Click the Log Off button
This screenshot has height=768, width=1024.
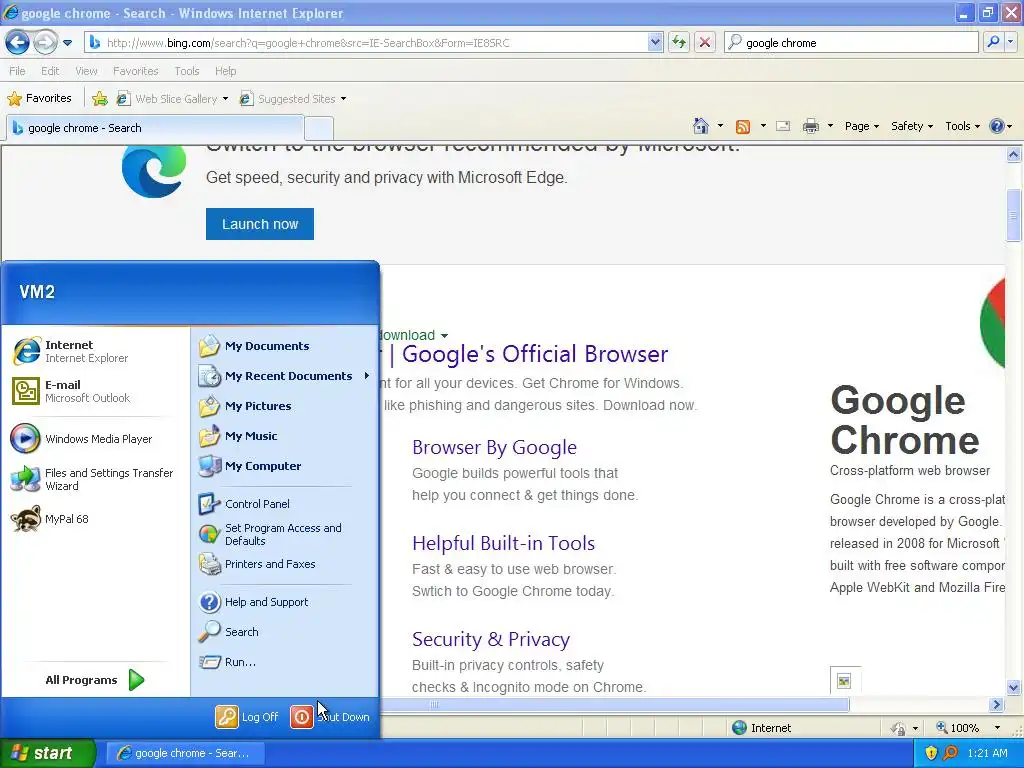click(x=248, y=717)
